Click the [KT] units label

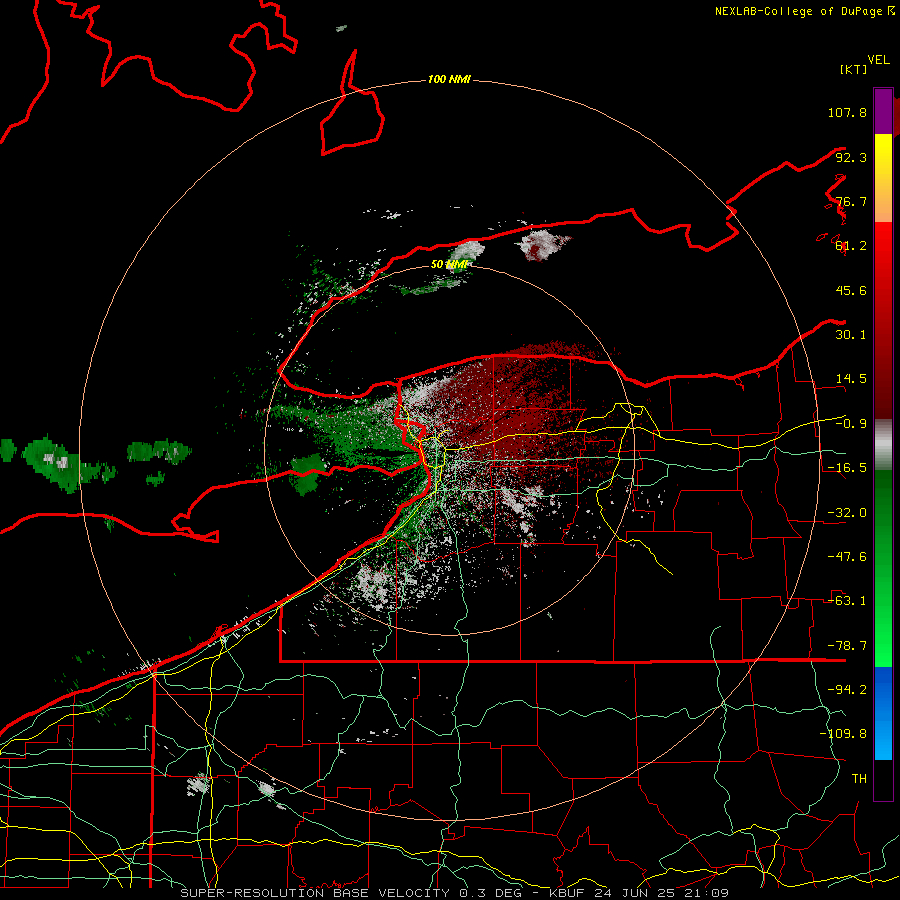(853, 69)
